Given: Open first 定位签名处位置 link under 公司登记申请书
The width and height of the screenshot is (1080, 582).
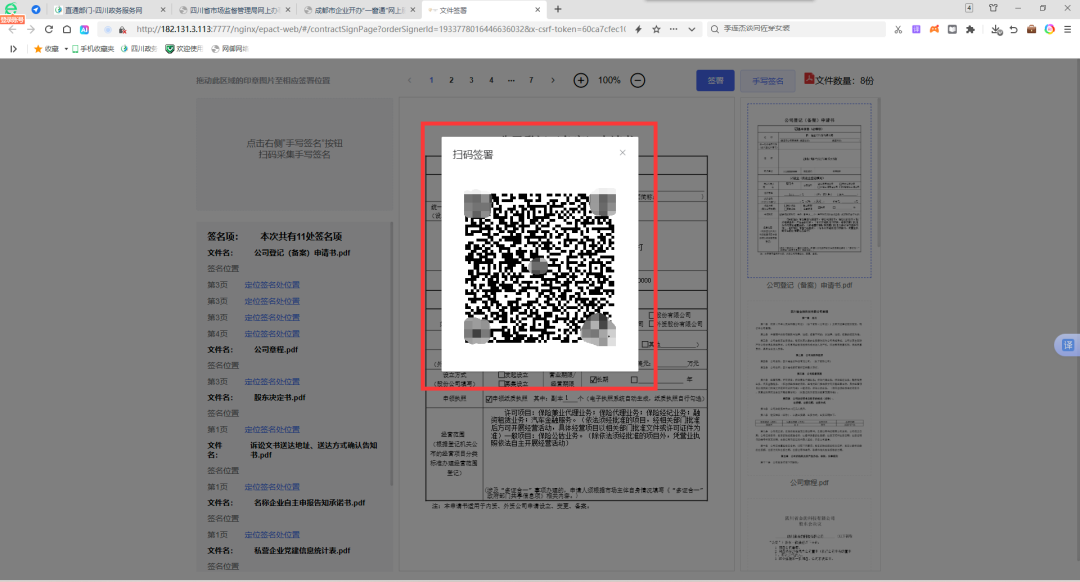Looking at the screenshot, I should (272, 284).
